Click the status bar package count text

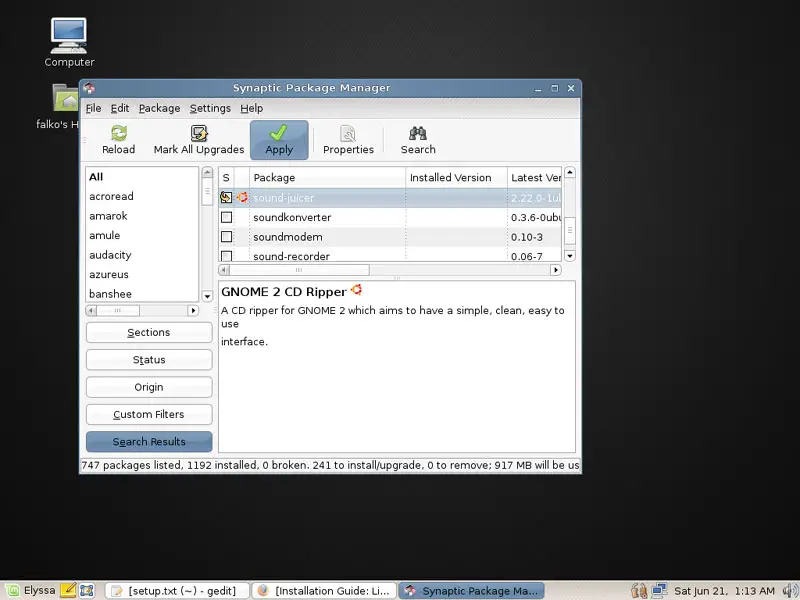(330, 465)
